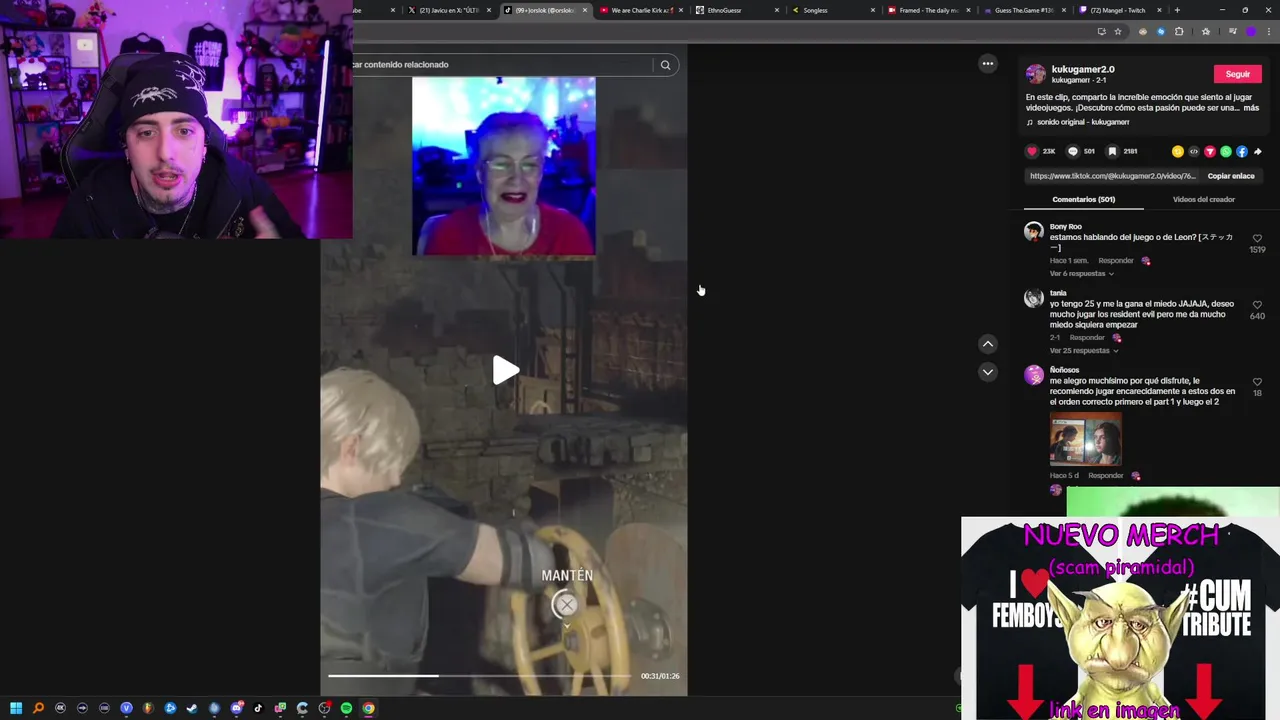Click the red send-to-friends icon

(x=1209, y=152)
